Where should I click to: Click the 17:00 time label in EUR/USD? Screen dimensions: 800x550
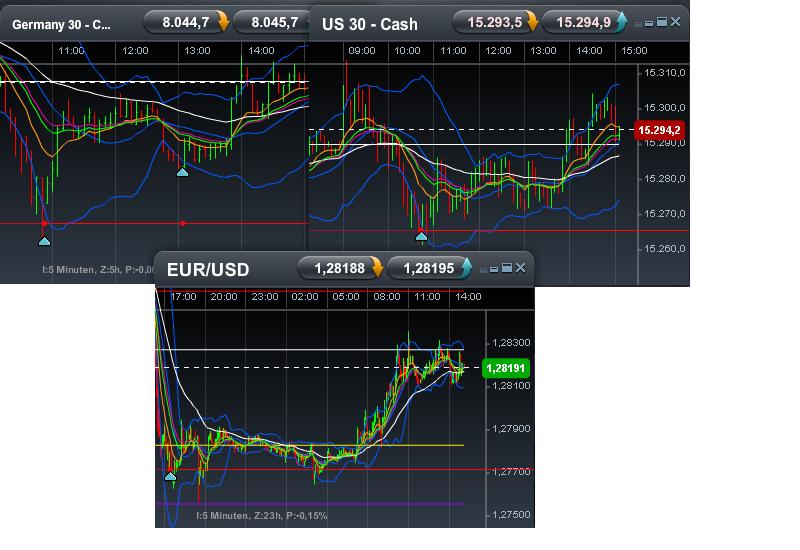(183, 296)
